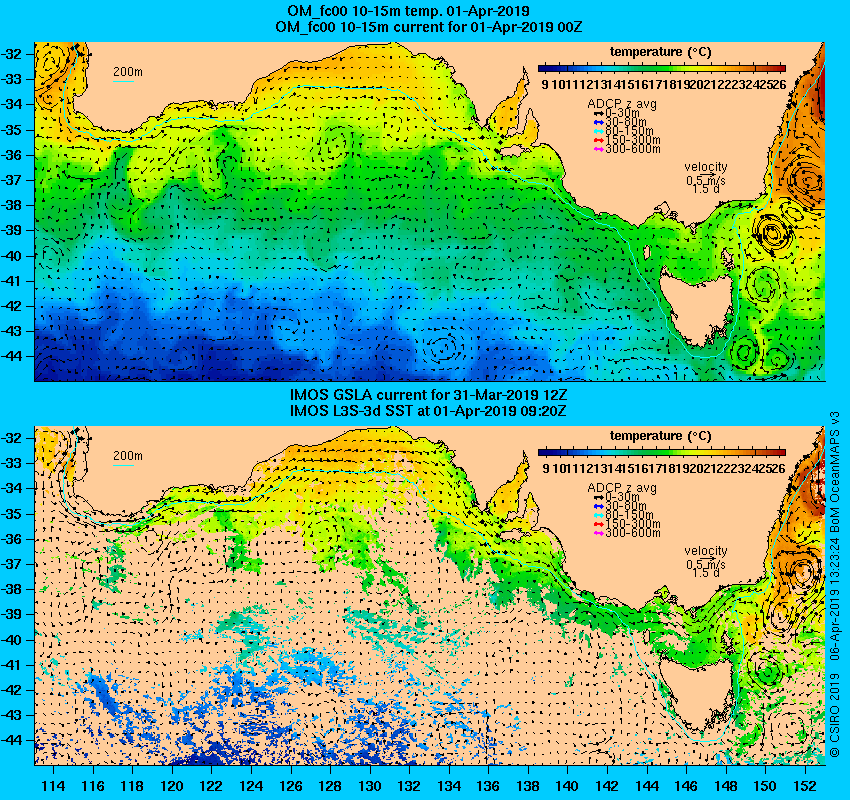
Task: Click the 'OM_fc00 10-15m temp. 01-Apr-2019' title
Action: 409,11
